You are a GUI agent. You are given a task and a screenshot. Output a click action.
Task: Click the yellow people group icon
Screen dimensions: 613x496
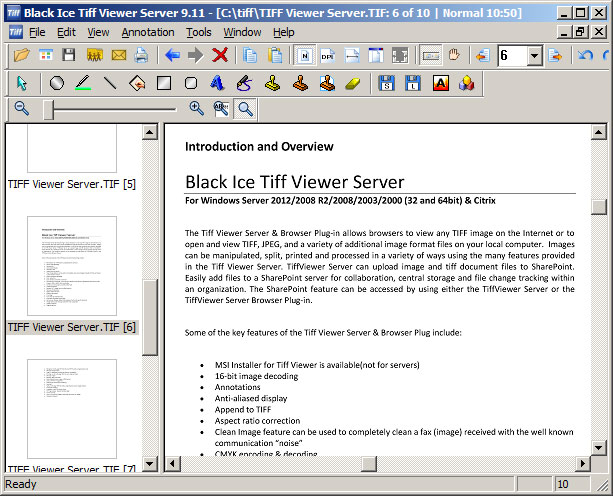click(94, 55)
